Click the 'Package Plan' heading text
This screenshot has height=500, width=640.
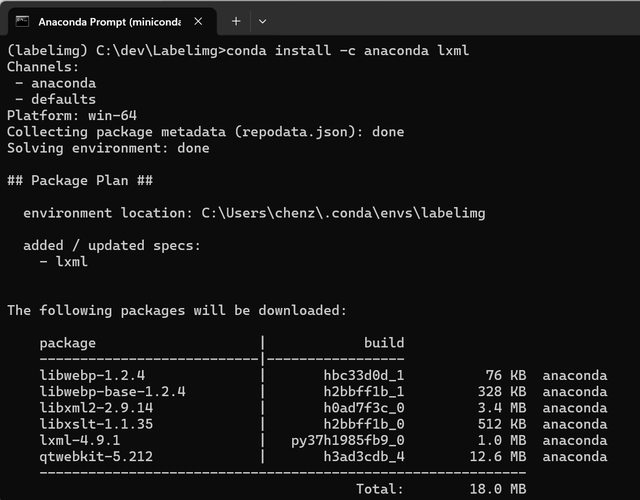pyautogui.click(x=80, y=180)
